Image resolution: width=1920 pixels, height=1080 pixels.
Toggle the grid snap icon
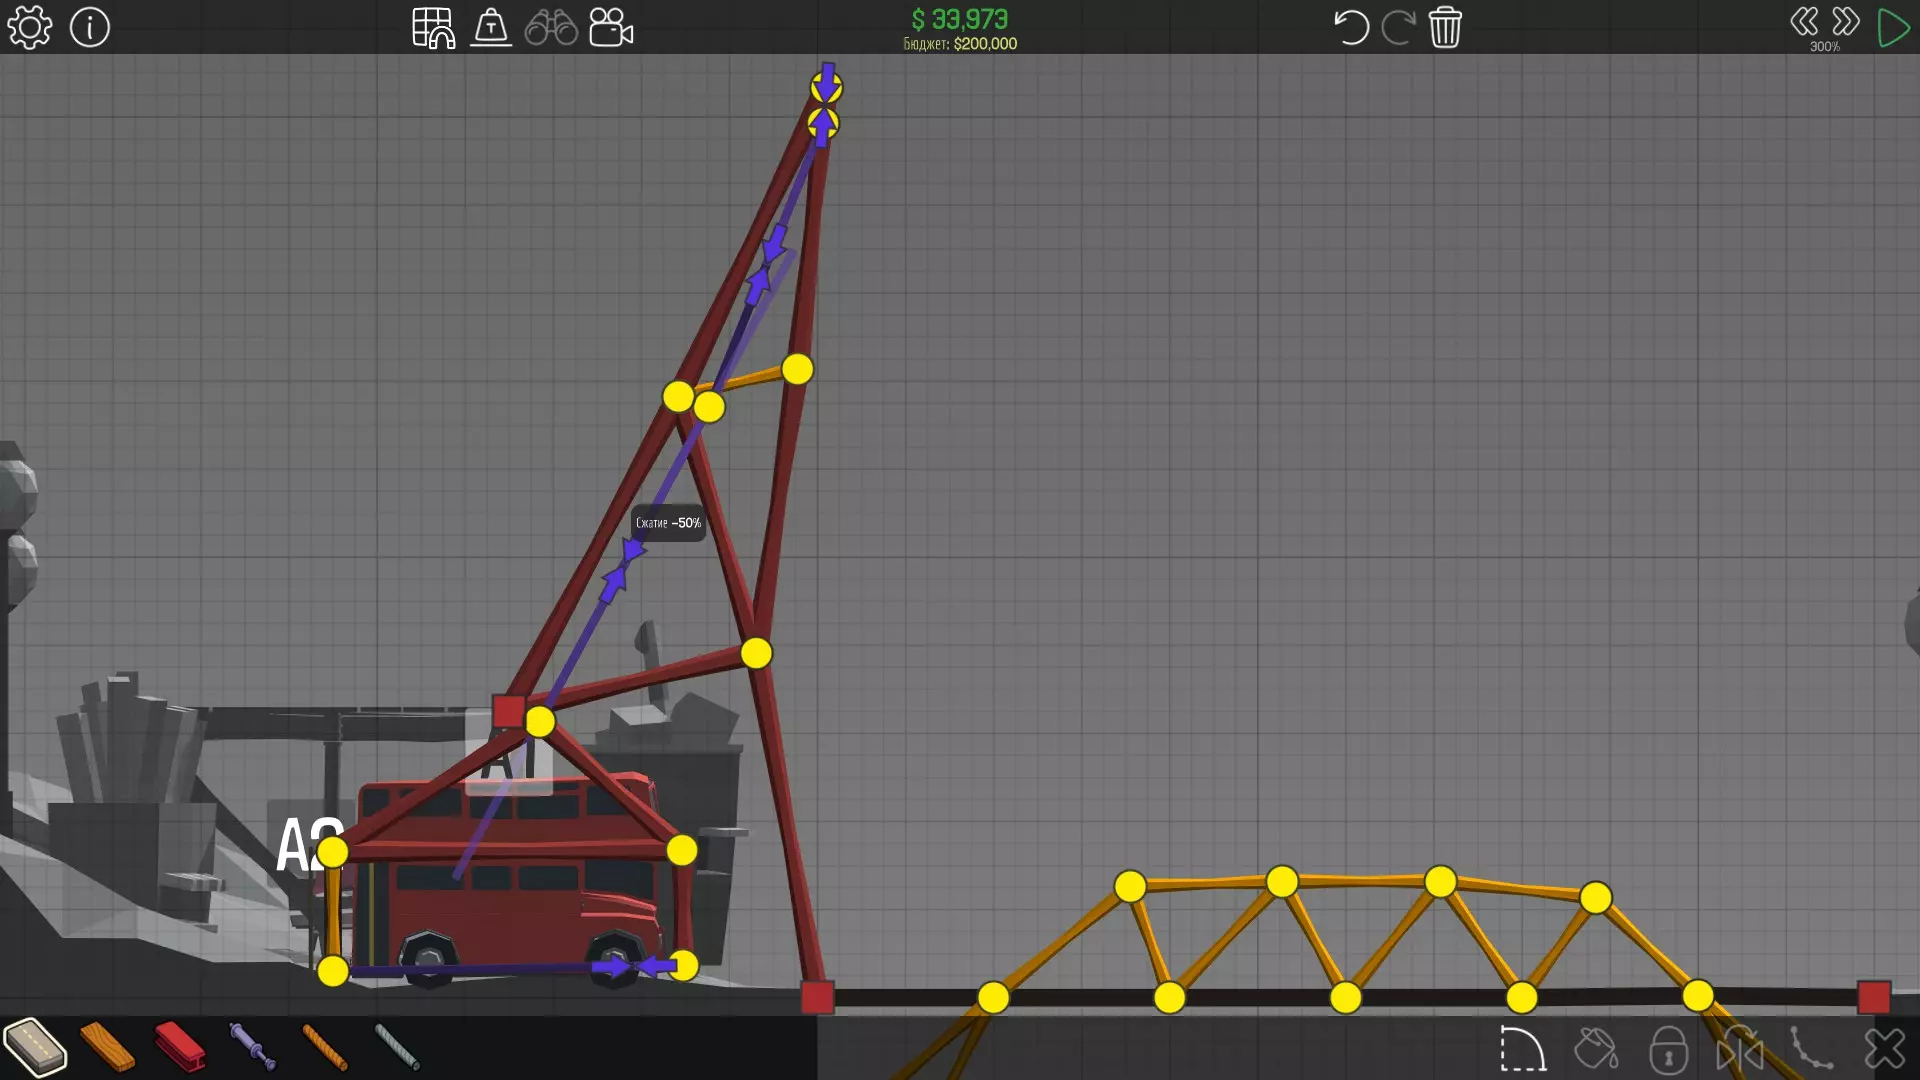click(x=433, y=27)
